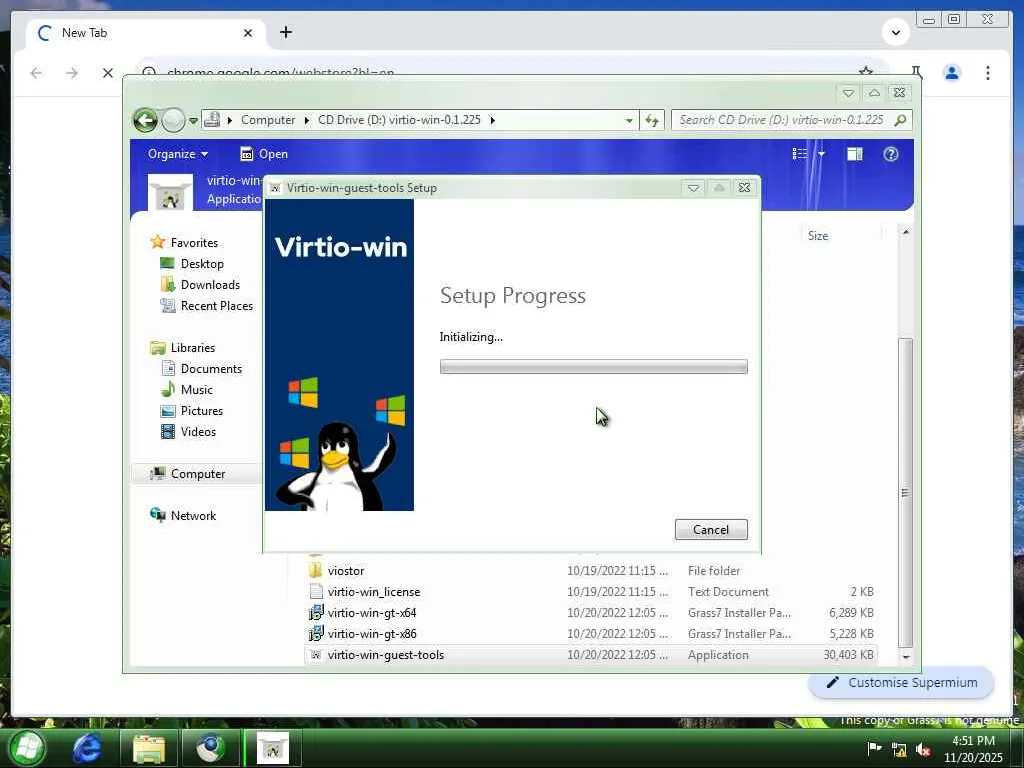The width and height of the screenshot is (1024, 768).
Task: Open the file explorer taskbar icon
Action: click(149, 748)
